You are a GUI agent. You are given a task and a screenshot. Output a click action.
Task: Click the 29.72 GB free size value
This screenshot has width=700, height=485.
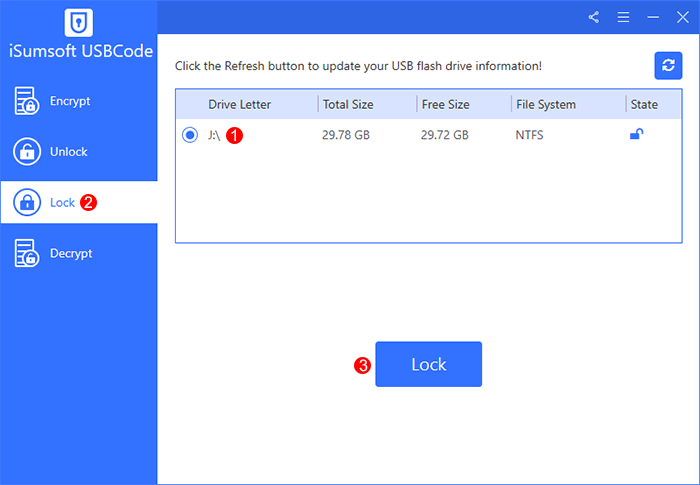pos(444,135)
